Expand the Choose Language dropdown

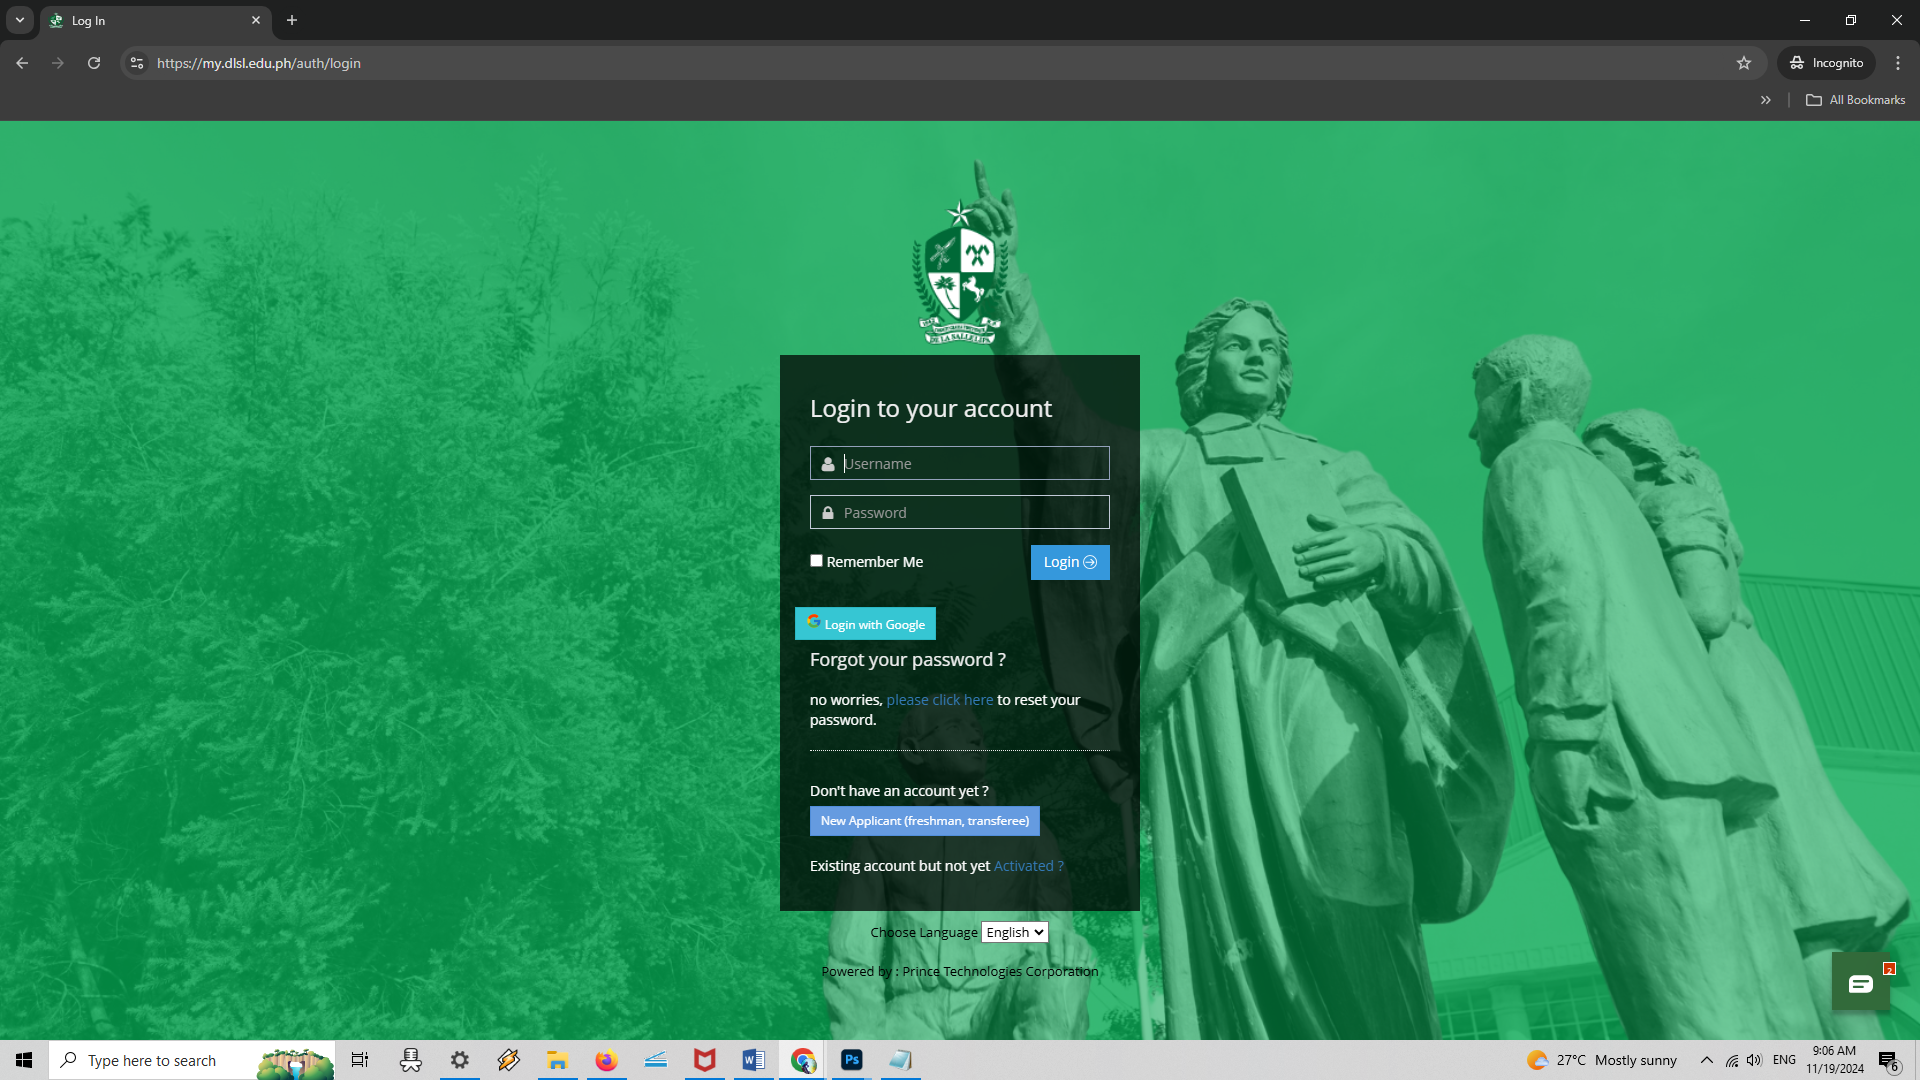pyautogui.click(x=1014, y=932)
